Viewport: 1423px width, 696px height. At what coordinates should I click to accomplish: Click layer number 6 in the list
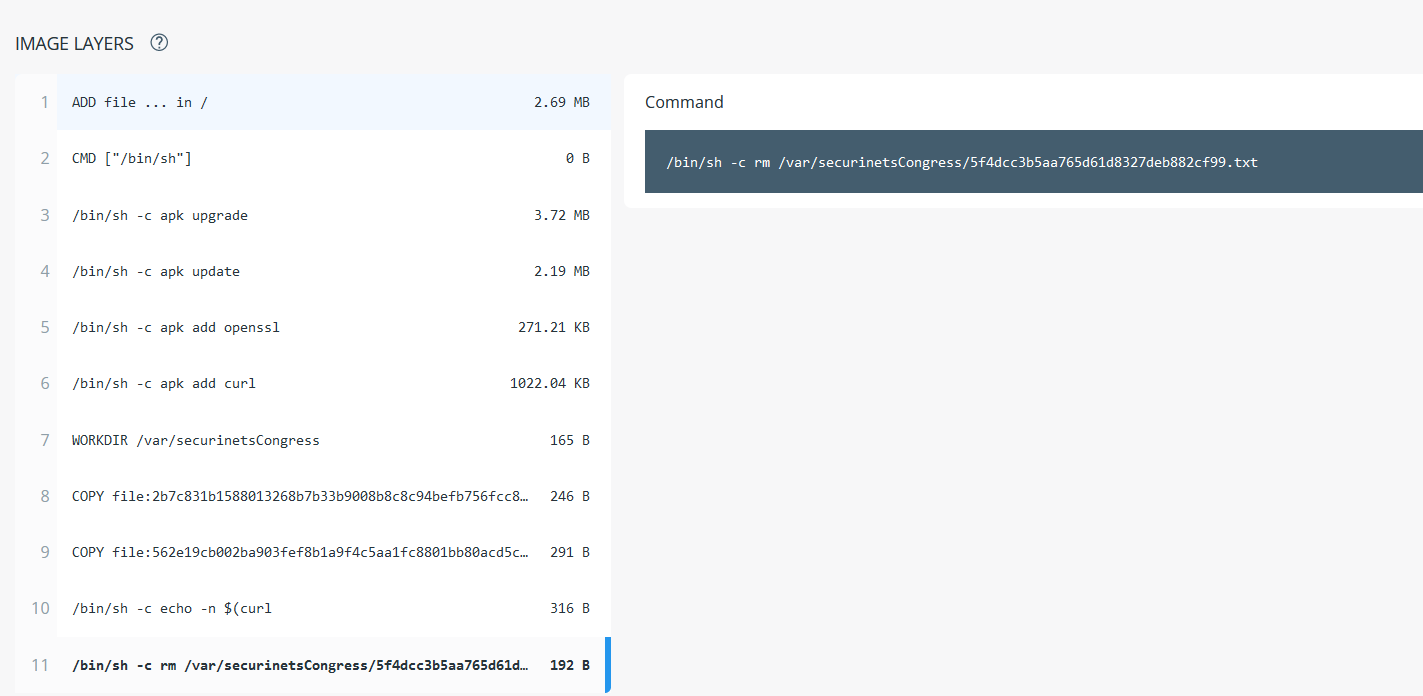[x=45, y=383]
